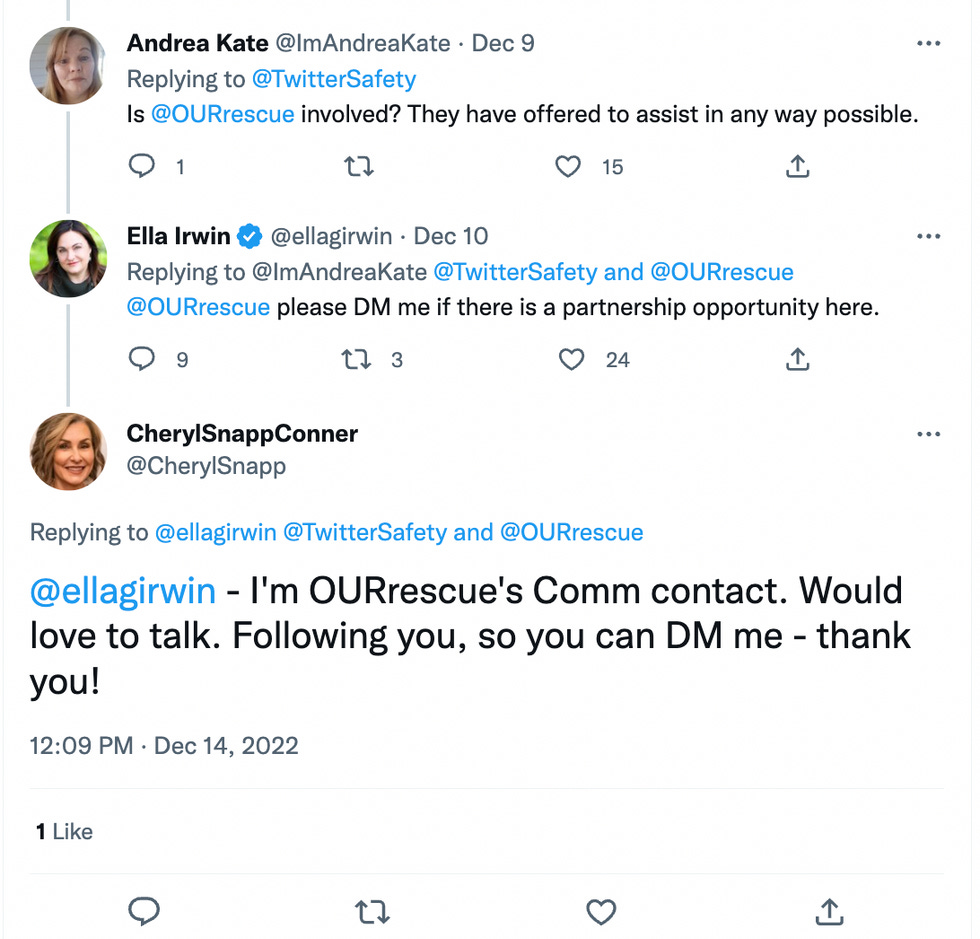This screenshot has width=980, height=939.
Task: Click the share upload icon on CherylSnappConner's tweet
Action: point(828,911)
